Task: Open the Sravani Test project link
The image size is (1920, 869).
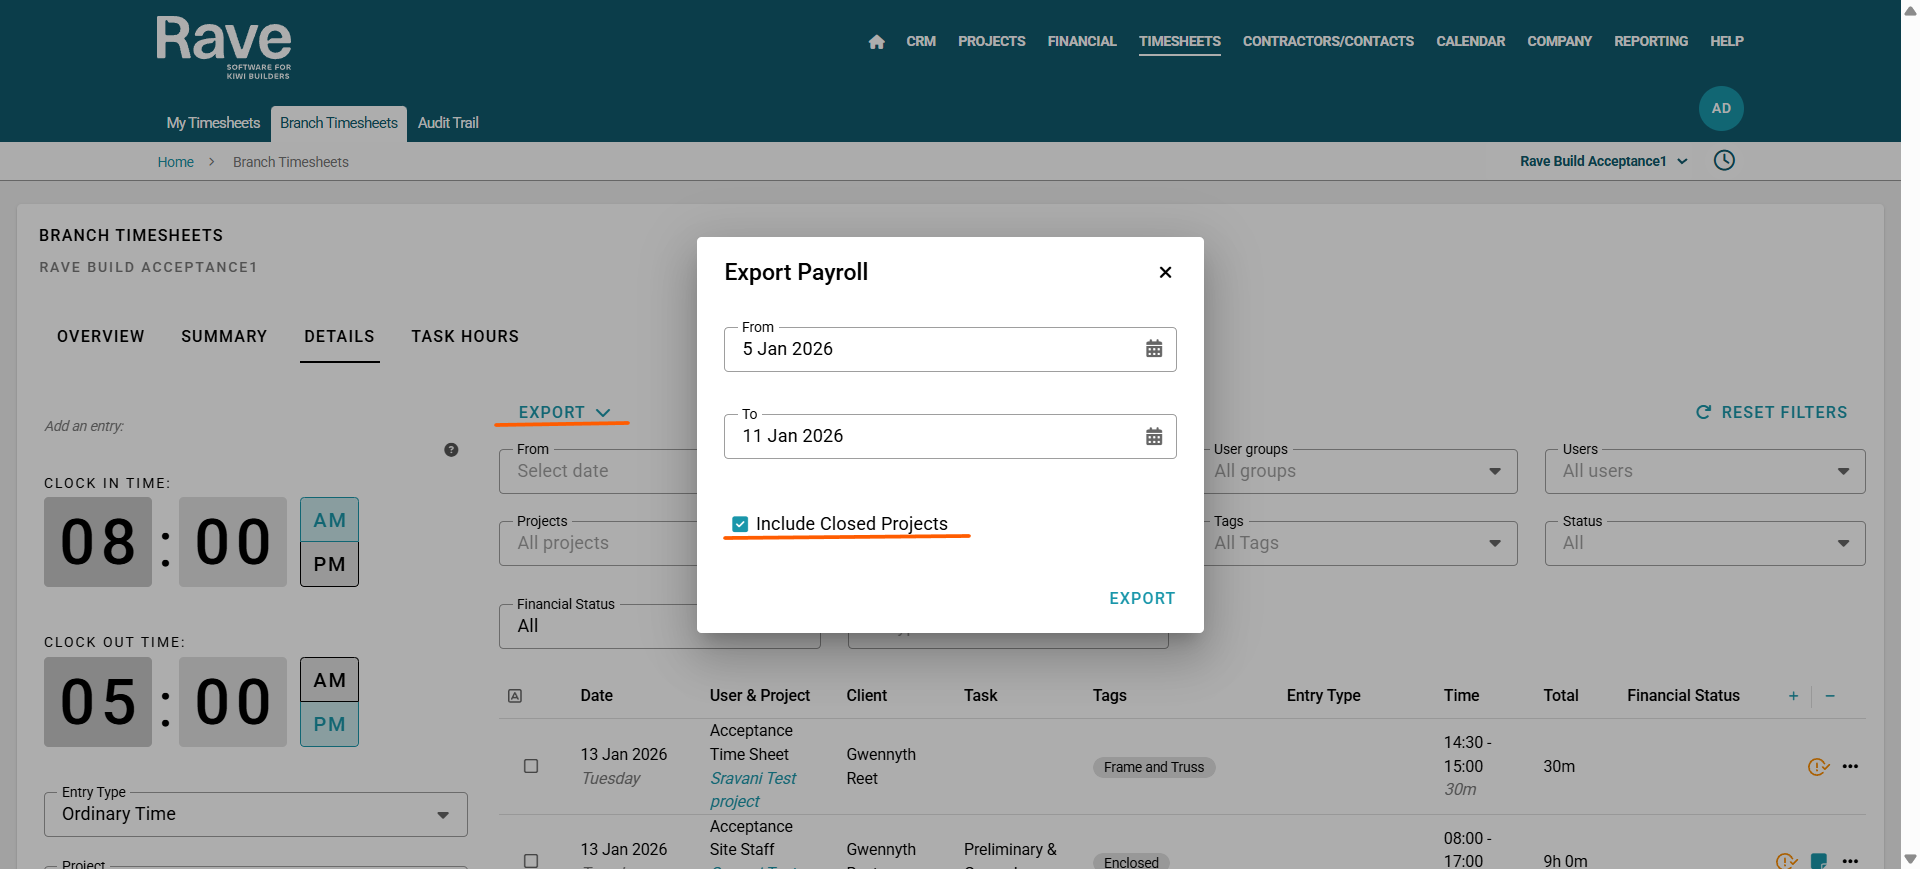Action: coord(753,790)
